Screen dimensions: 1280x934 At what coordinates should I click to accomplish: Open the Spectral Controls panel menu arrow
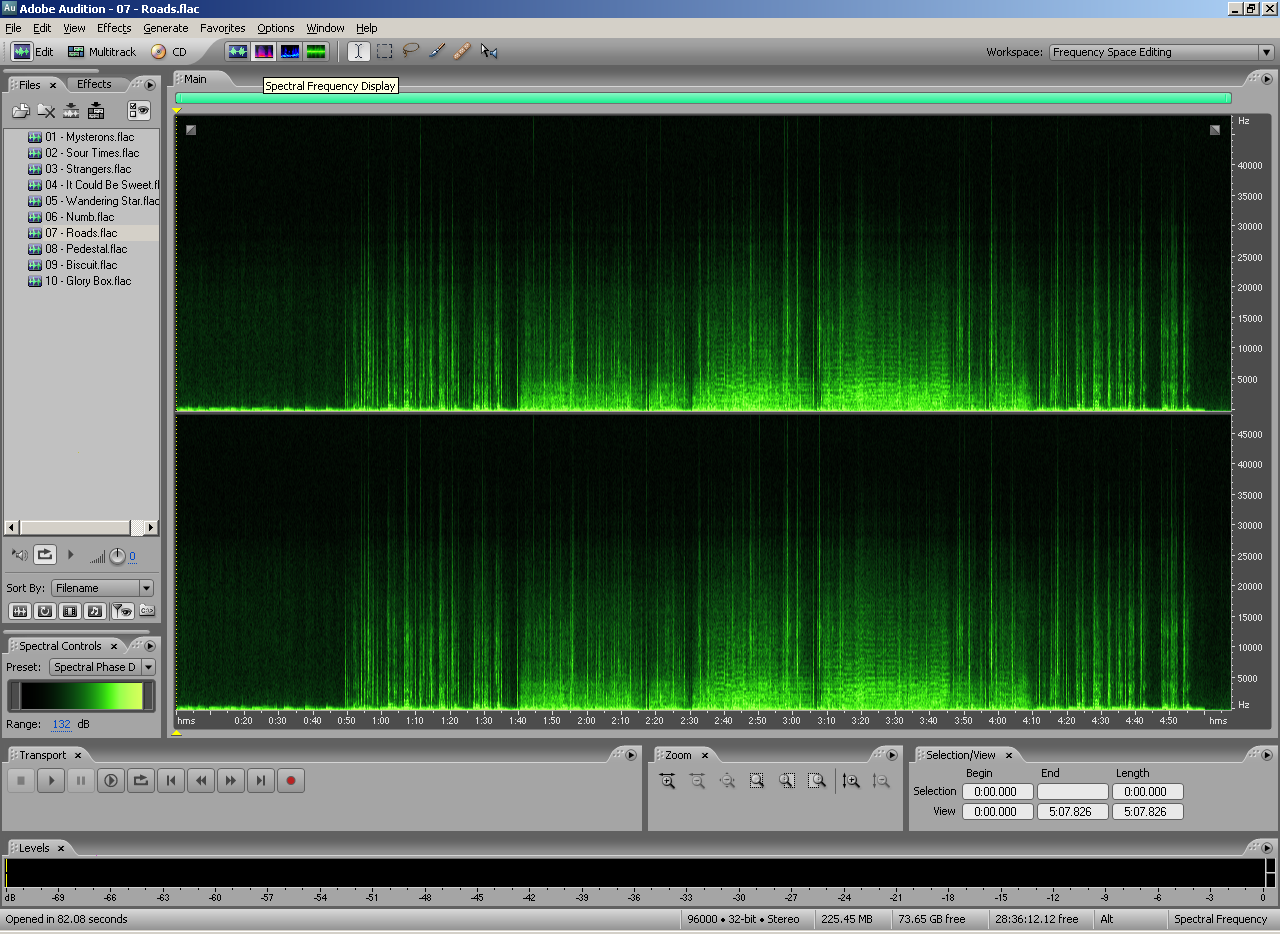click(149, 646)
